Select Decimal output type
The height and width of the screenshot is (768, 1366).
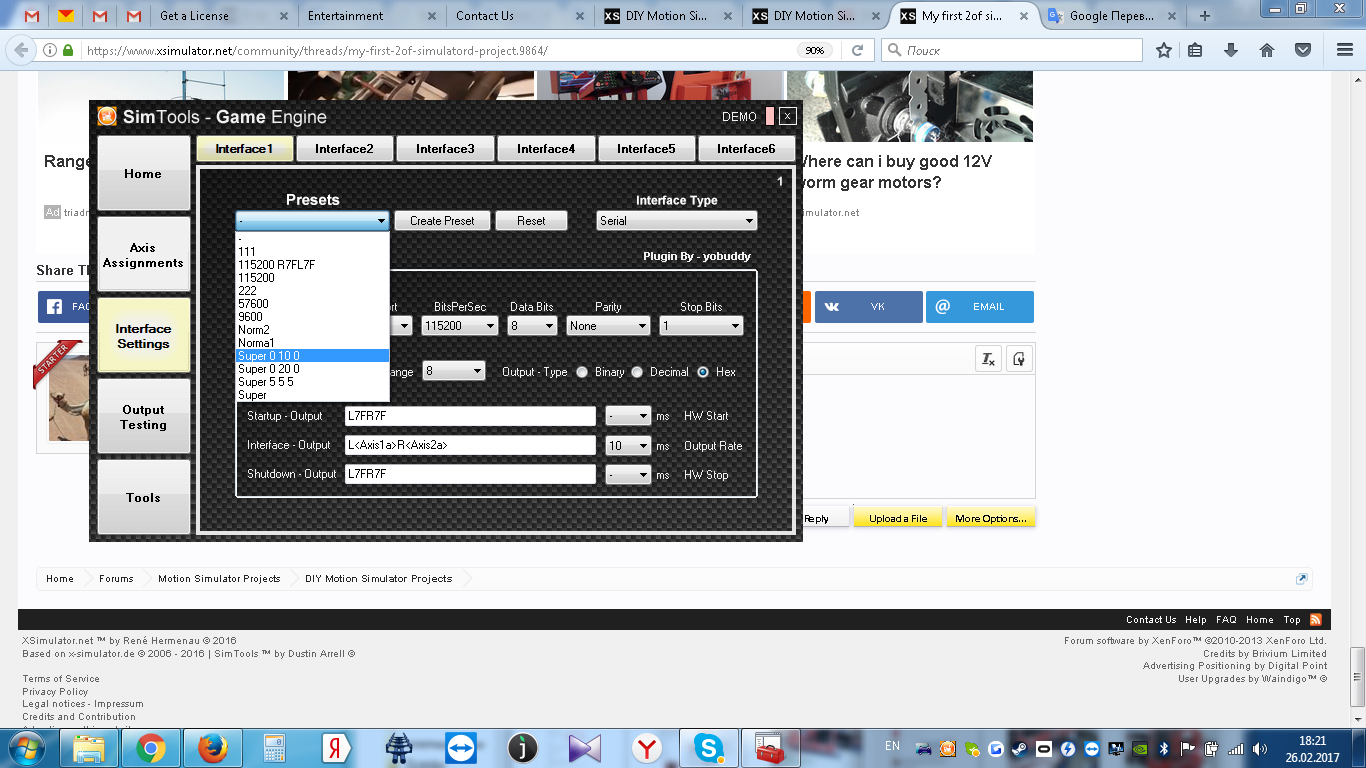[636, 372]
